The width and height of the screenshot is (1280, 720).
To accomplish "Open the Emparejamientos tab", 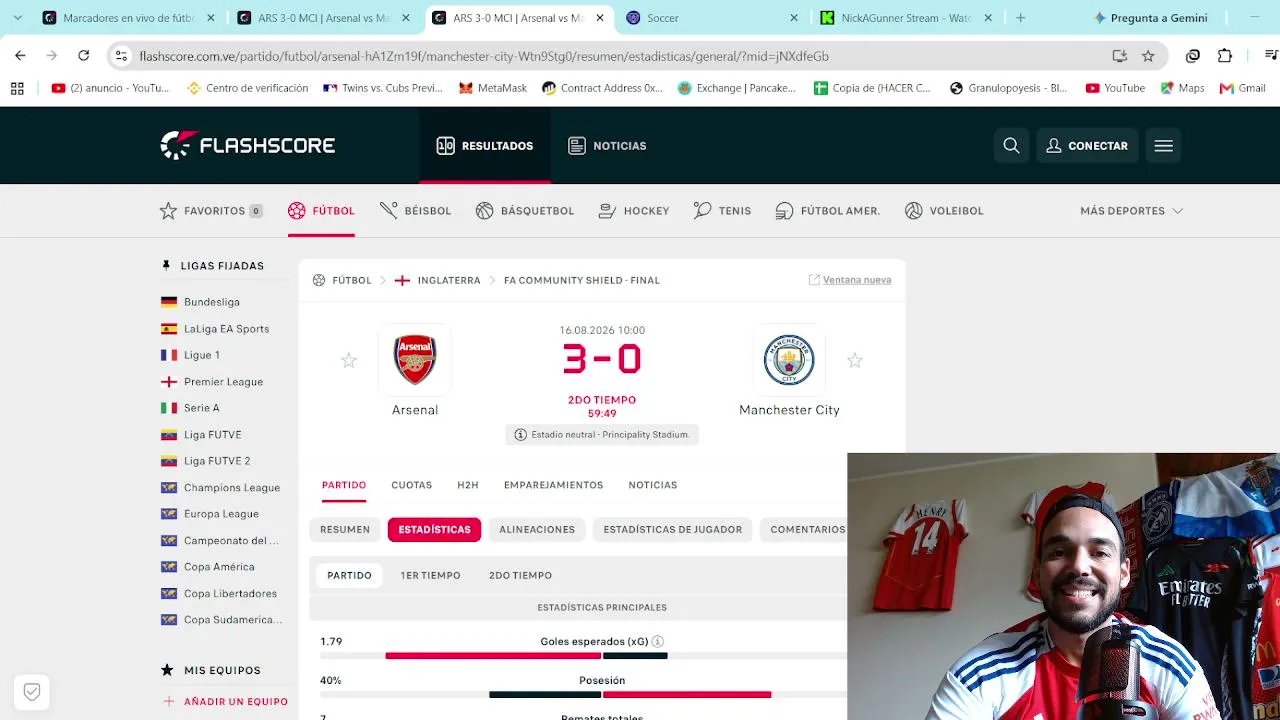I will [x=554, y=485].
